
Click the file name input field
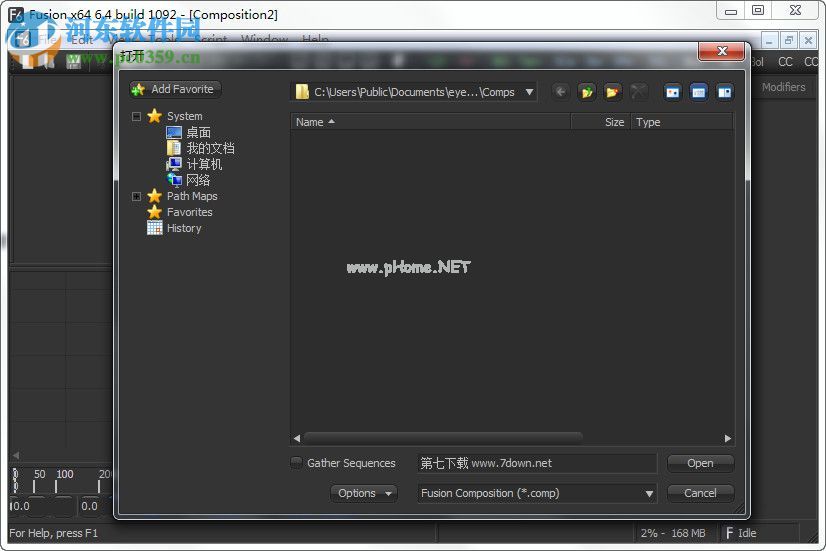point(536,463)
